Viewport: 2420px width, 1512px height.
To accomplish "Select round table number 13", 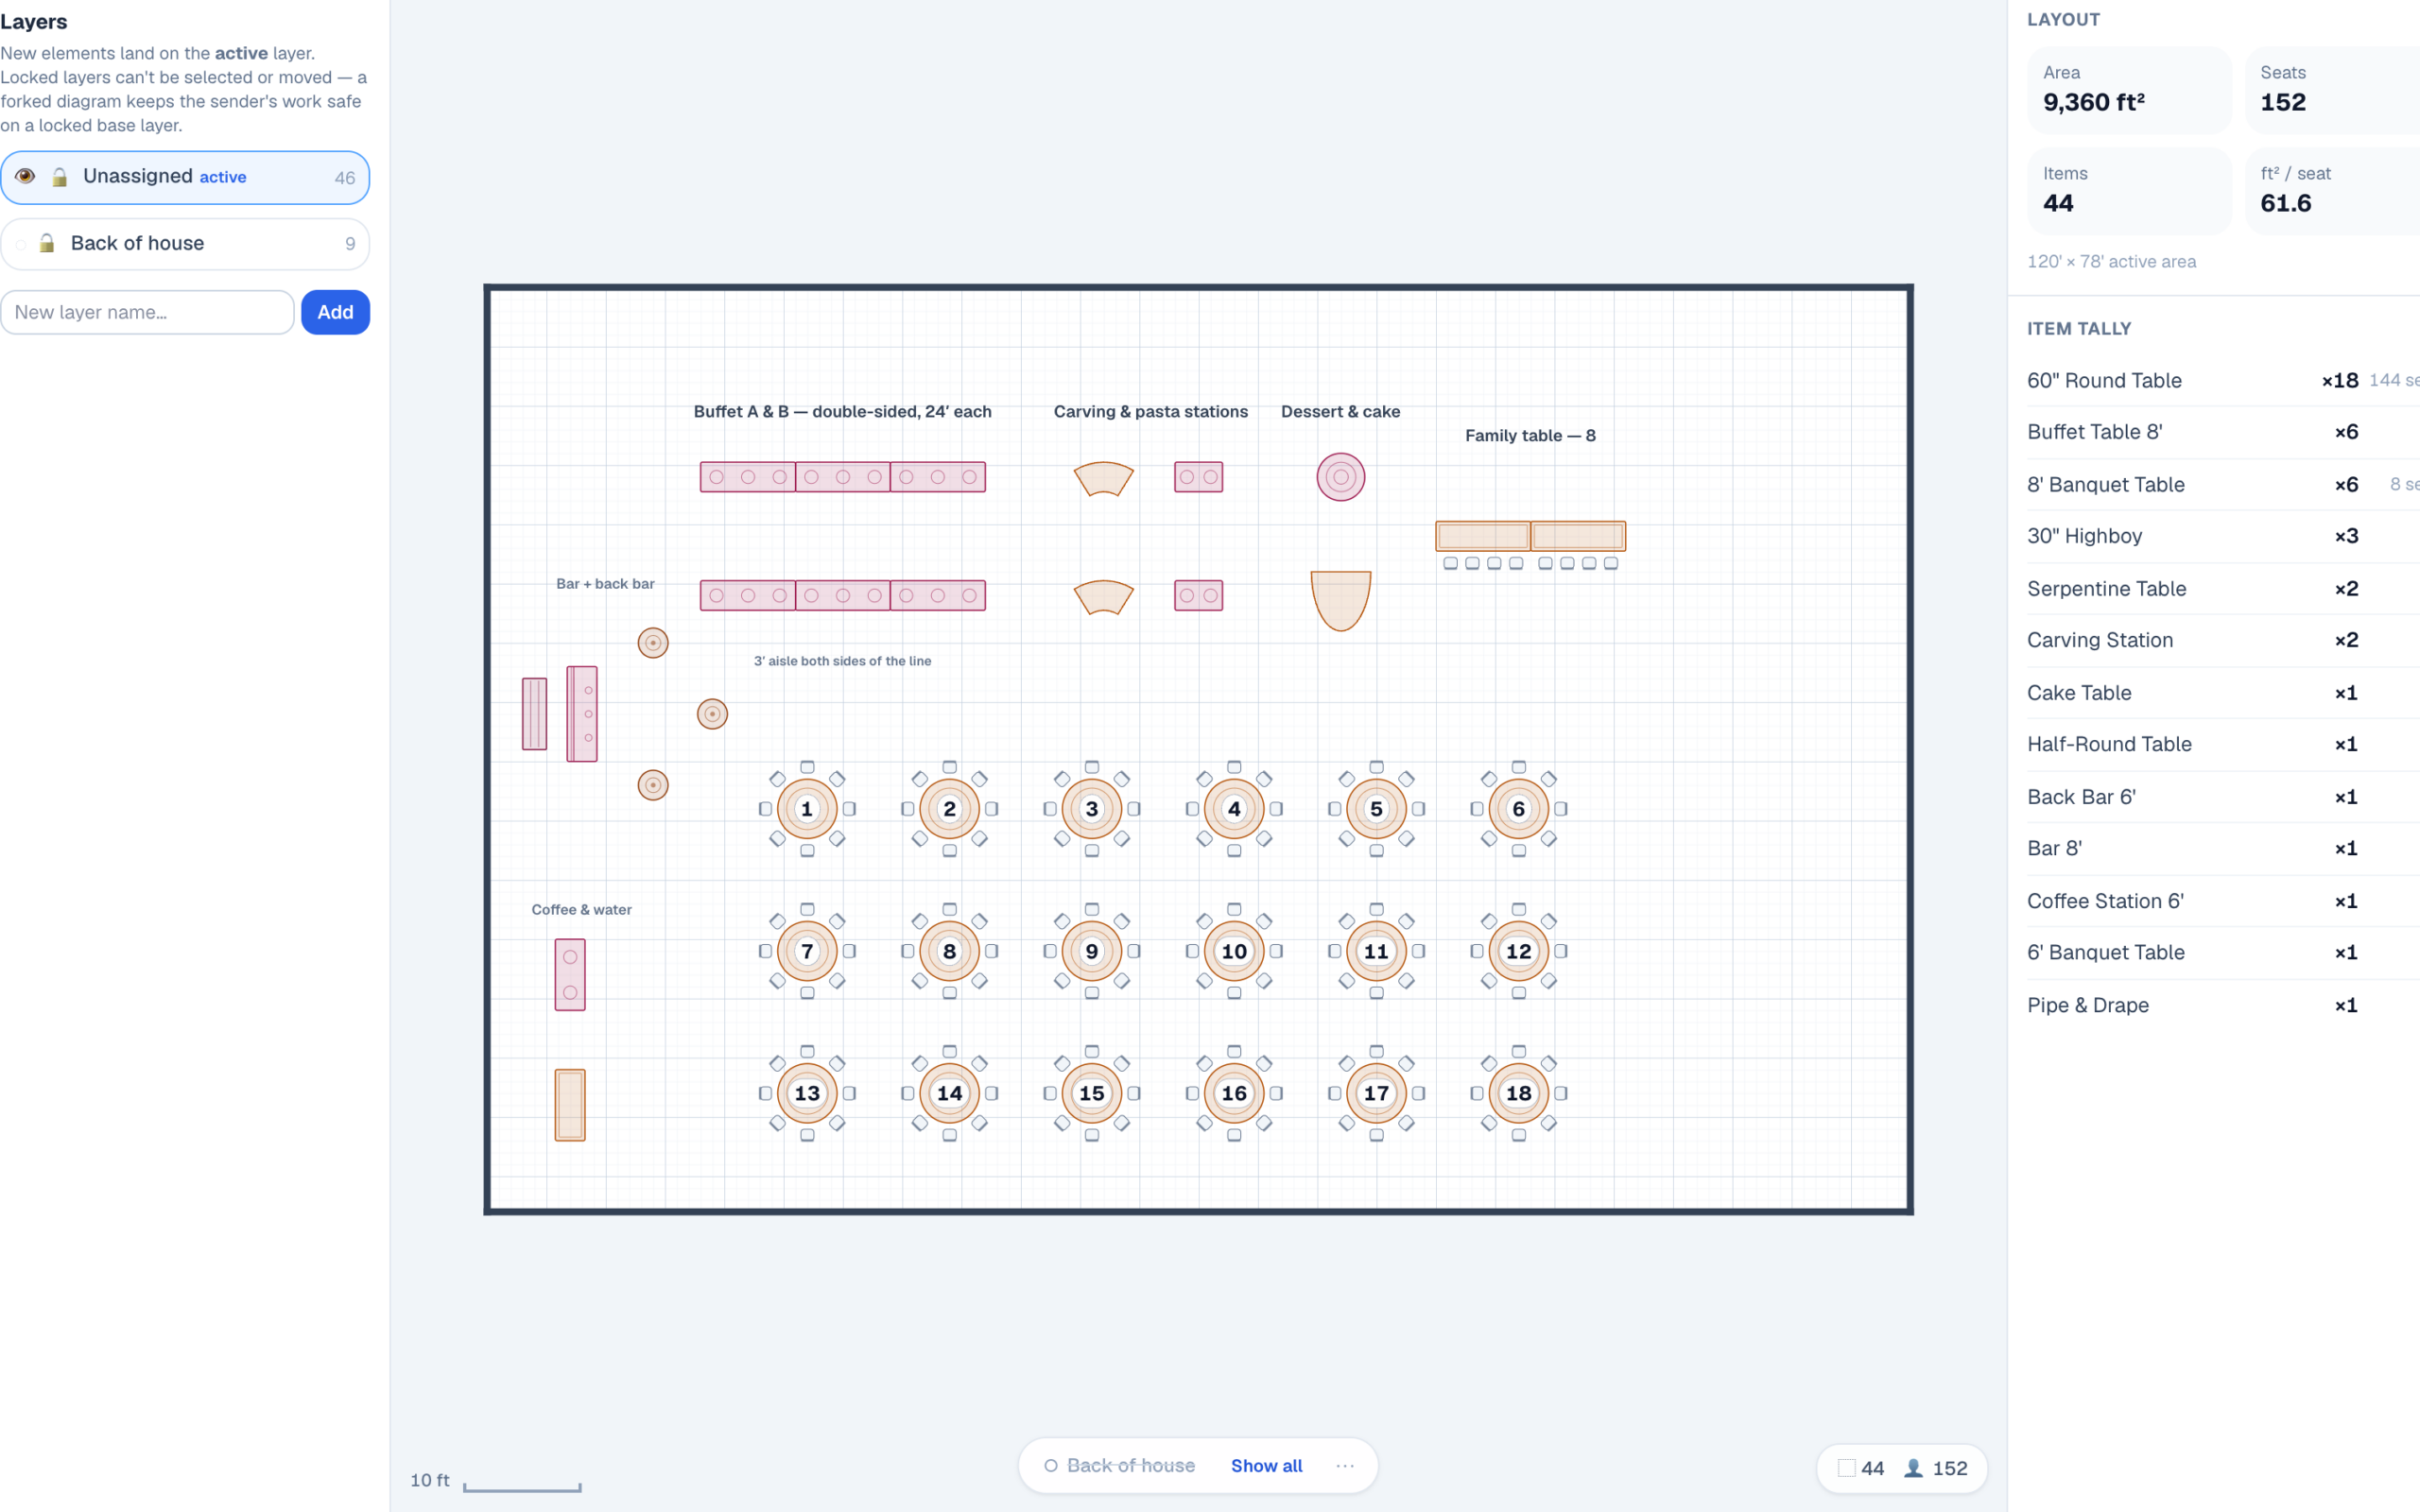I will (x=807, y=1093).
